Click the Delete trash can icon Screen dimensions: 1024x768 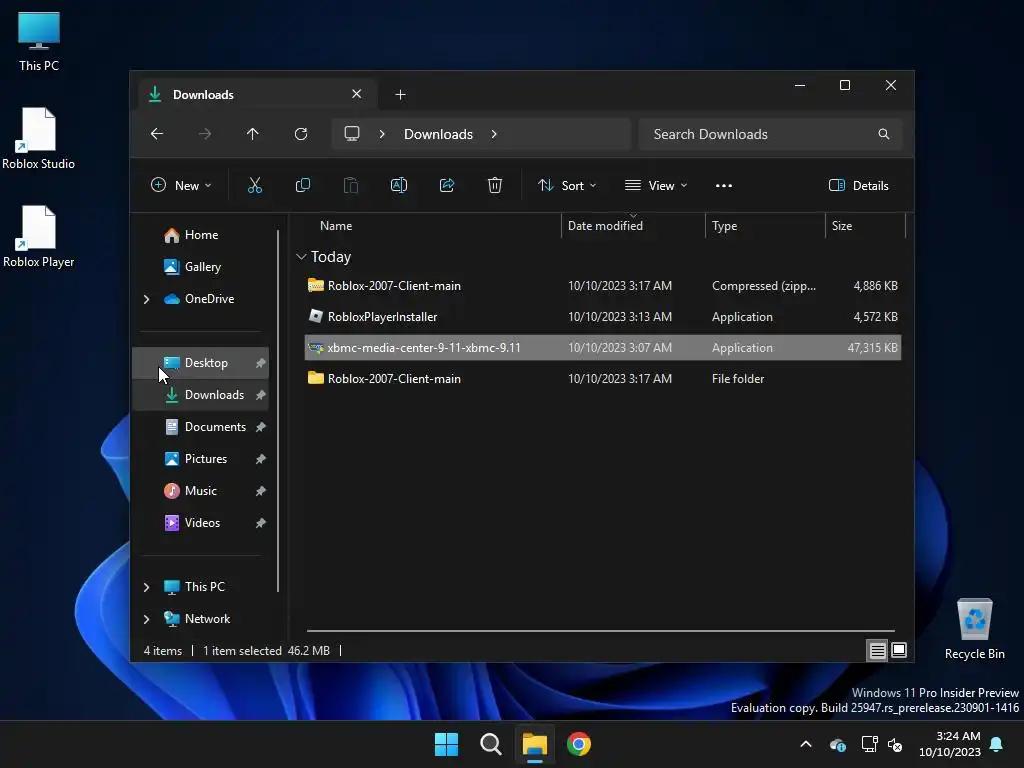pyautogui.click(x=495, y=185)
